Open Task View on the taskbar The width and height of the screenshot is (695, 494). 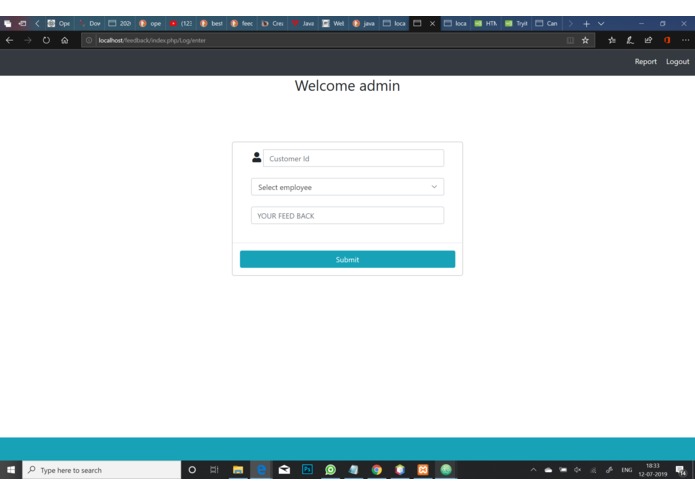(x=215, y=470)
